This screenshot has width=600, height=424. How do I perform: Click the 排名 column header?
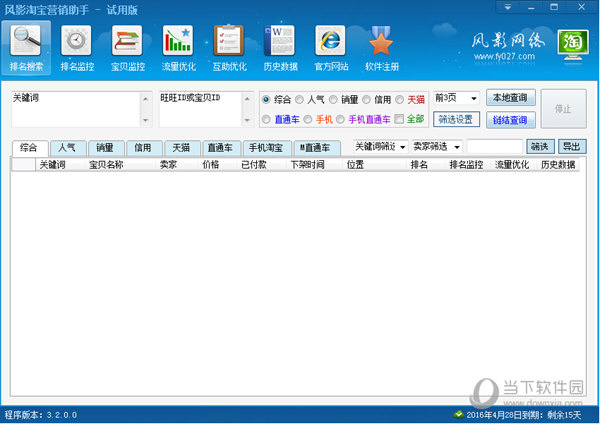(425, 165)
